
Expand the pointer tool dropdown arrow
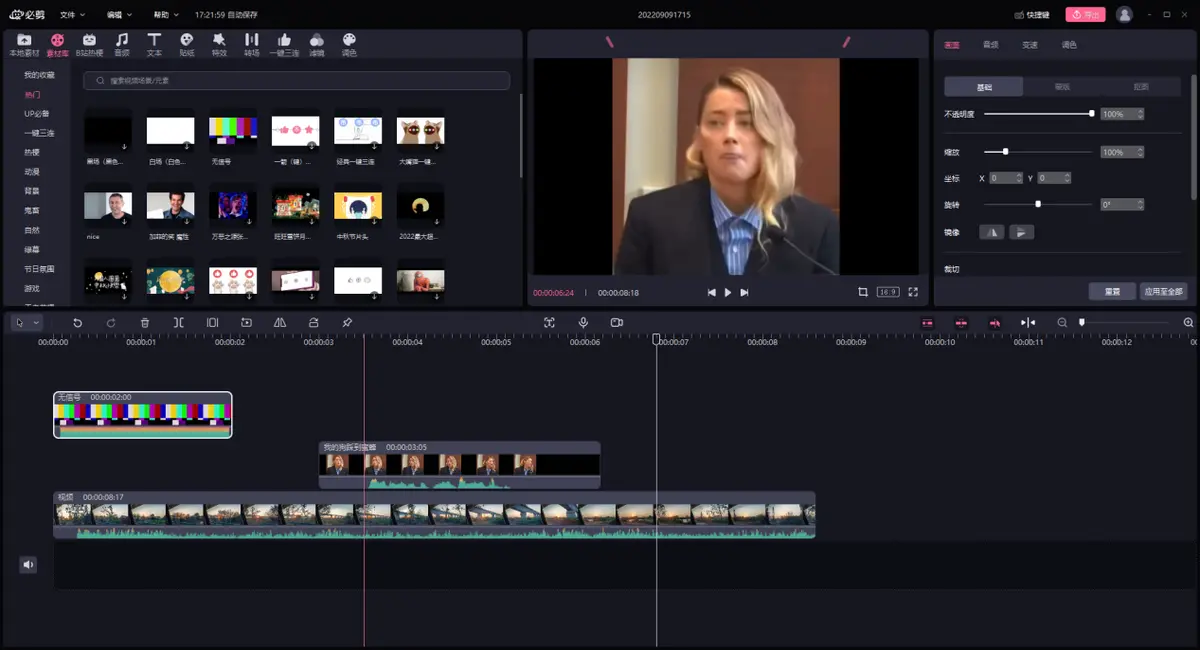coord(37,323)
